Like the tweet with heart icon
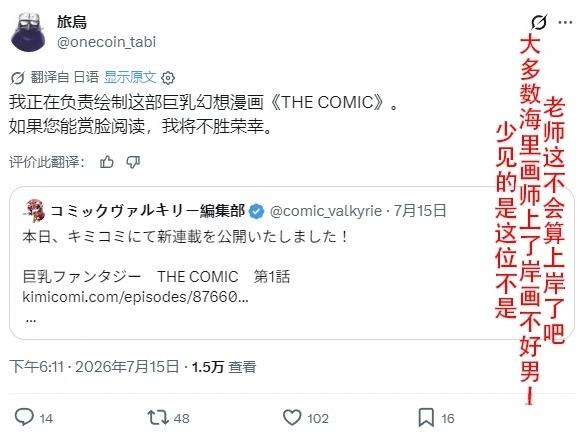 tap(292, 417)
